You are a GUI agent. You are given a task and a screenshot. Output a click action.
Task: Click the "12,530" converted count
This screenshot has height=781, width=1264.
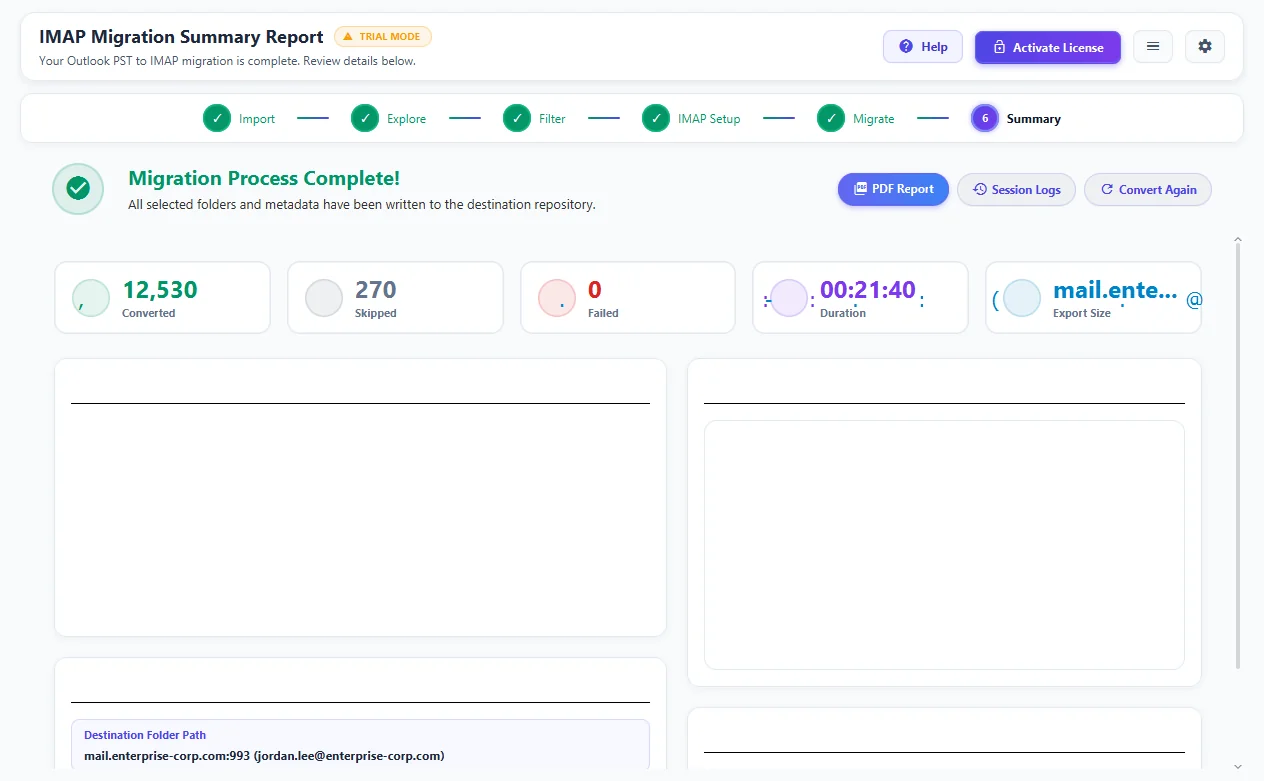(160, 290)
